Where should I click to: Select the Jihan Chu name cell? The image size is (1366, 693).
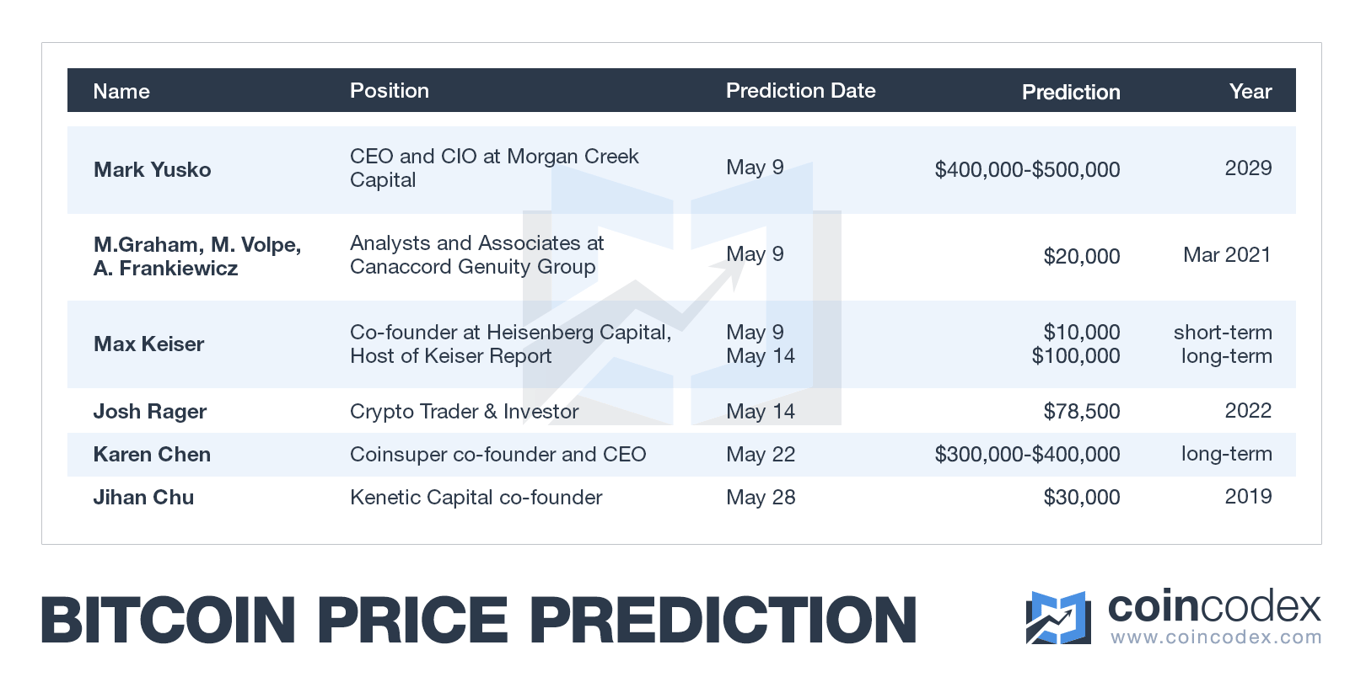click(144, 497)
